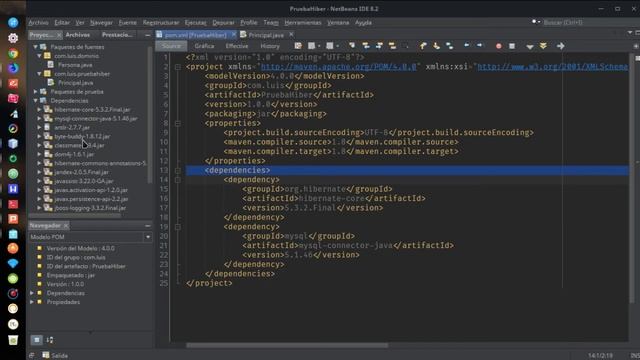Expand the Dependencias node in the Navegador
640x360 pixels.
point(32,293)
